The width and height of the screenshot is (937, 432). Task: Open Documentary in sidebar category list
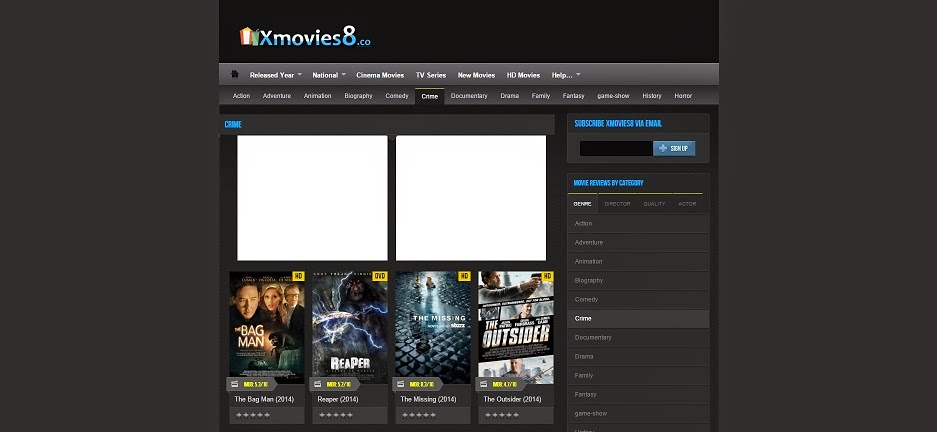click(x=638, y=338)
